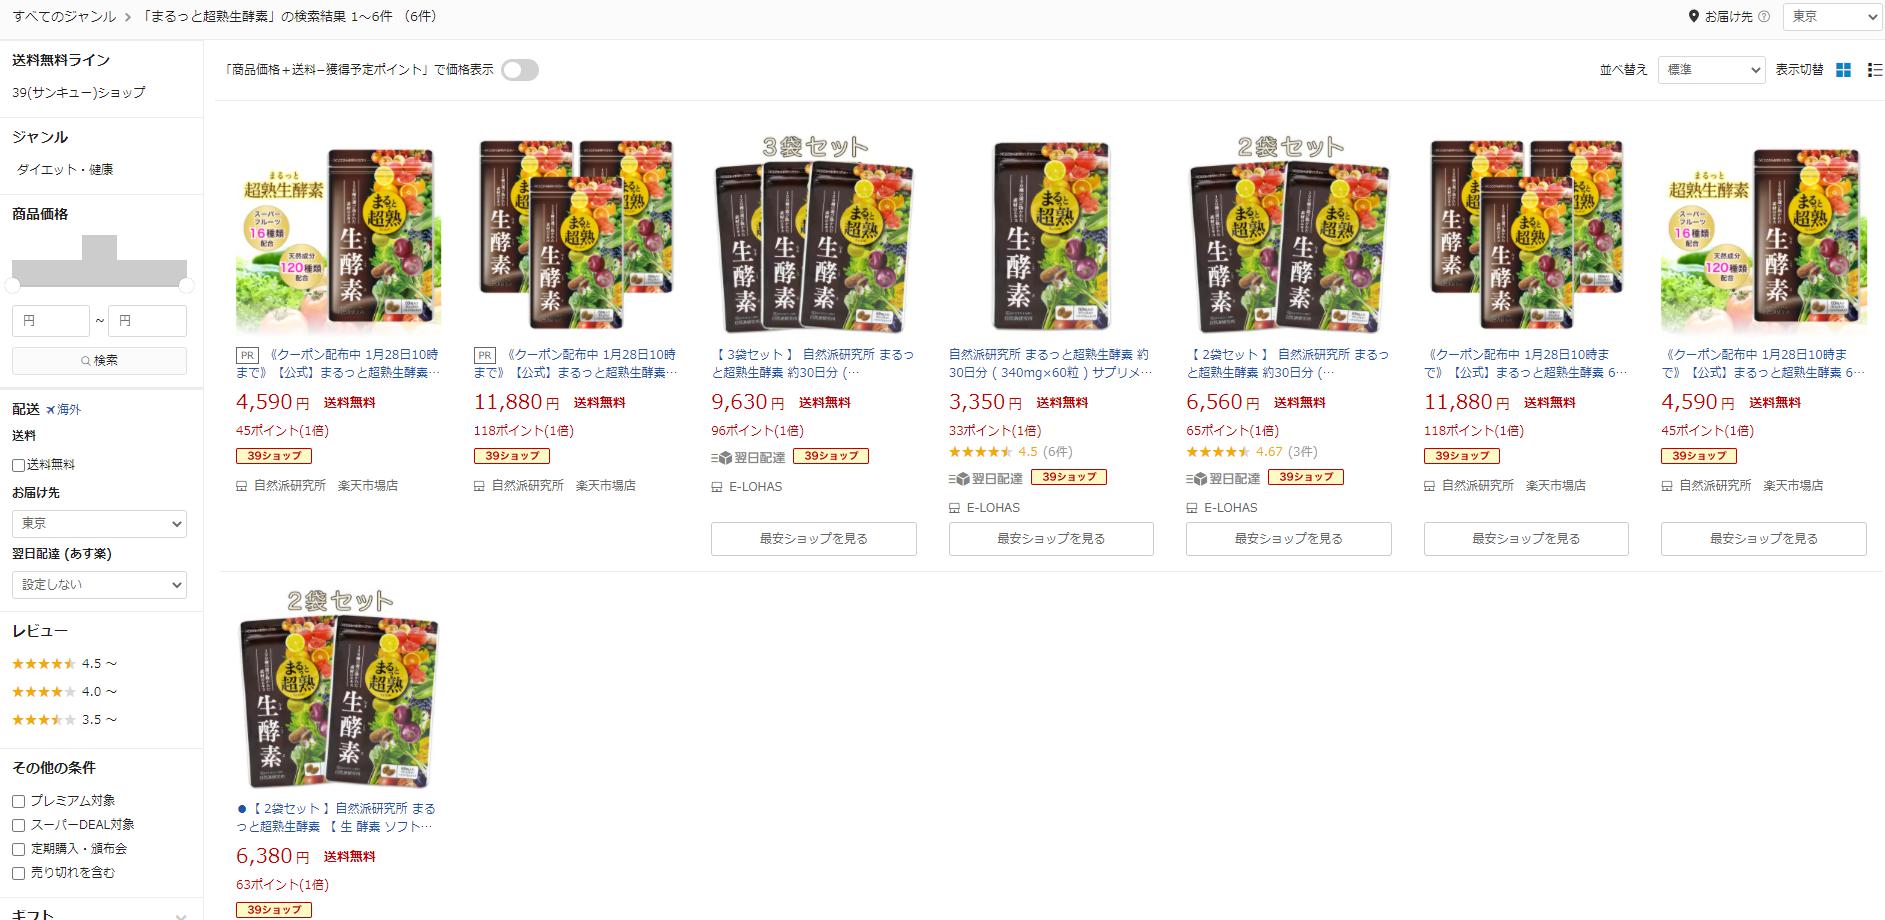Open the 39(サンキュー)ショップ link
Viewport: 1885px width, 920px height.
[x=79, y=92]
